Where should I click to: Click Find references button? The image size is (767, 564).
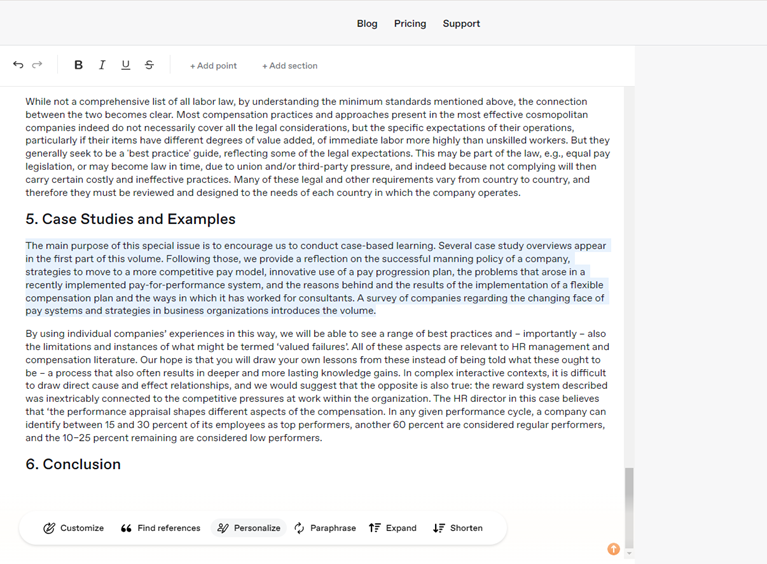160,528
